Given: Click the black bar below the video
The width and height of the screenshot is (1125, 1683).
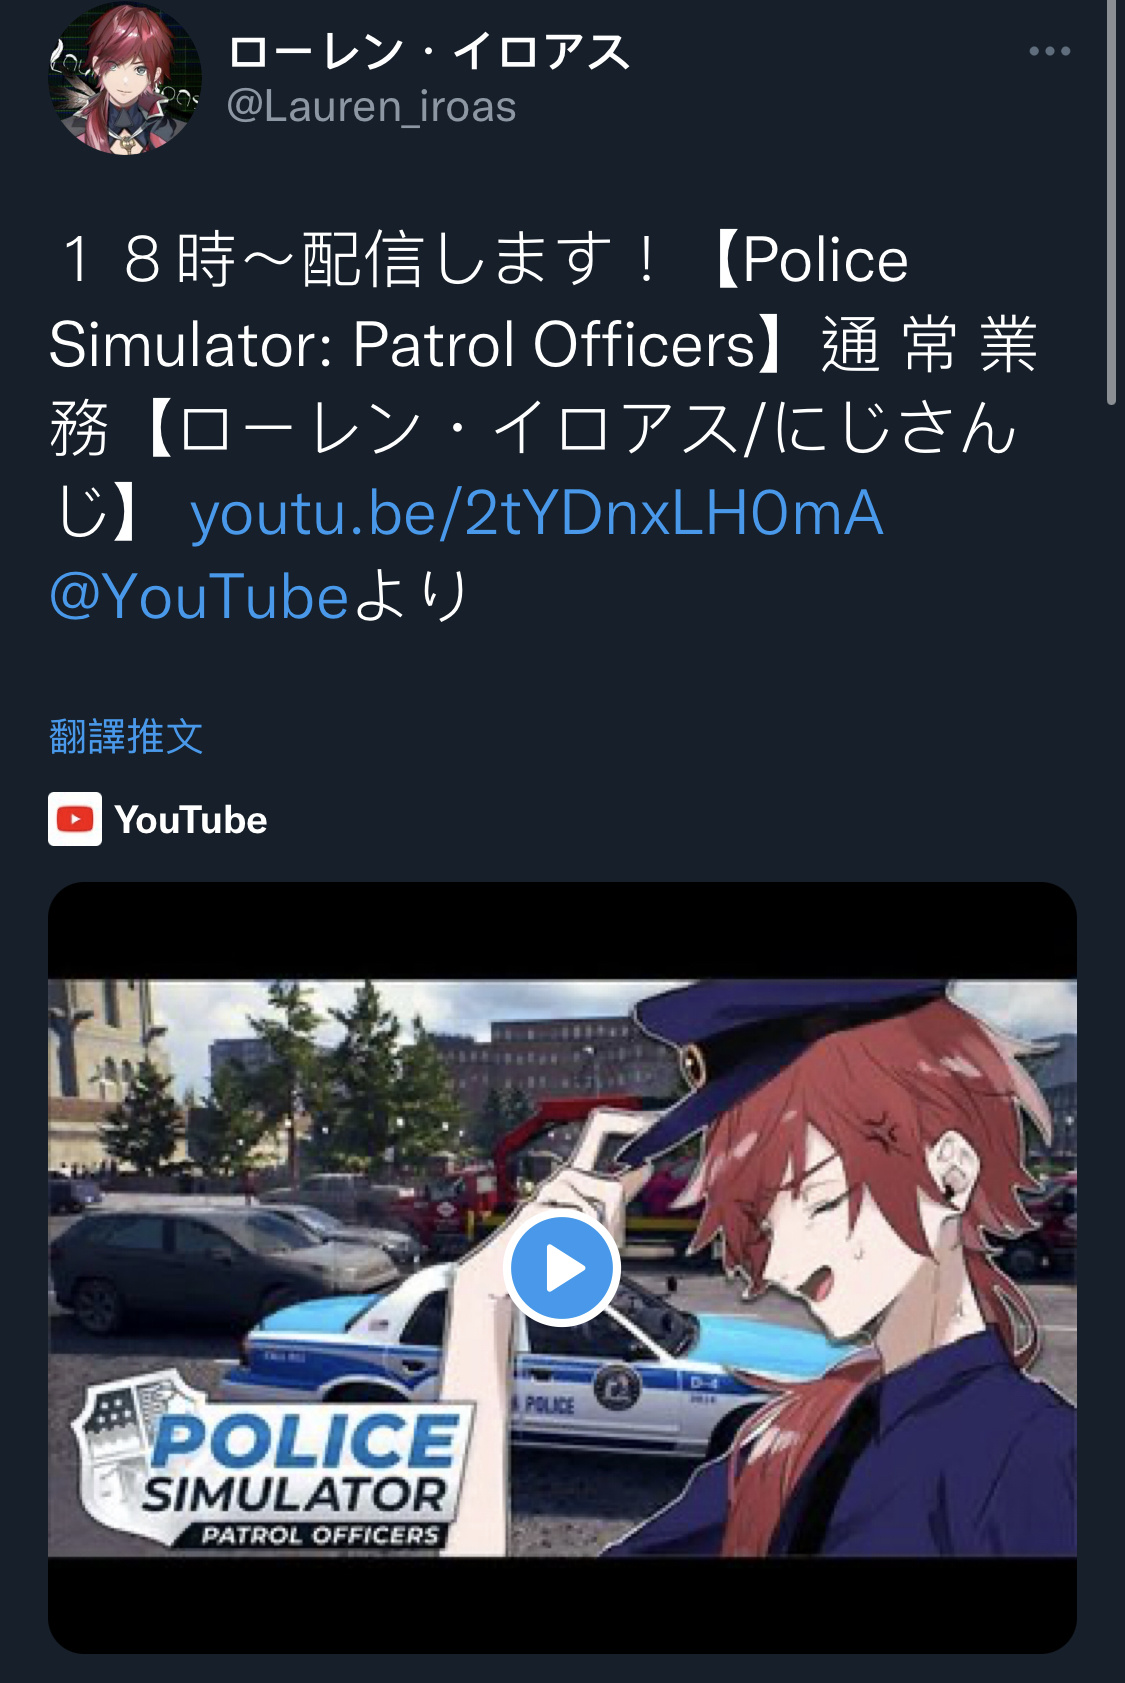Looking at the screenshot, I should click(x=562, y=1604).
